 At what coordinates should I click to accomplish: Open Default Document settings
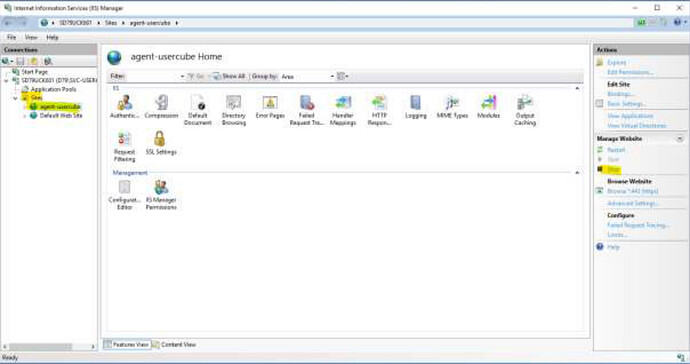click(x=198, y=110)
